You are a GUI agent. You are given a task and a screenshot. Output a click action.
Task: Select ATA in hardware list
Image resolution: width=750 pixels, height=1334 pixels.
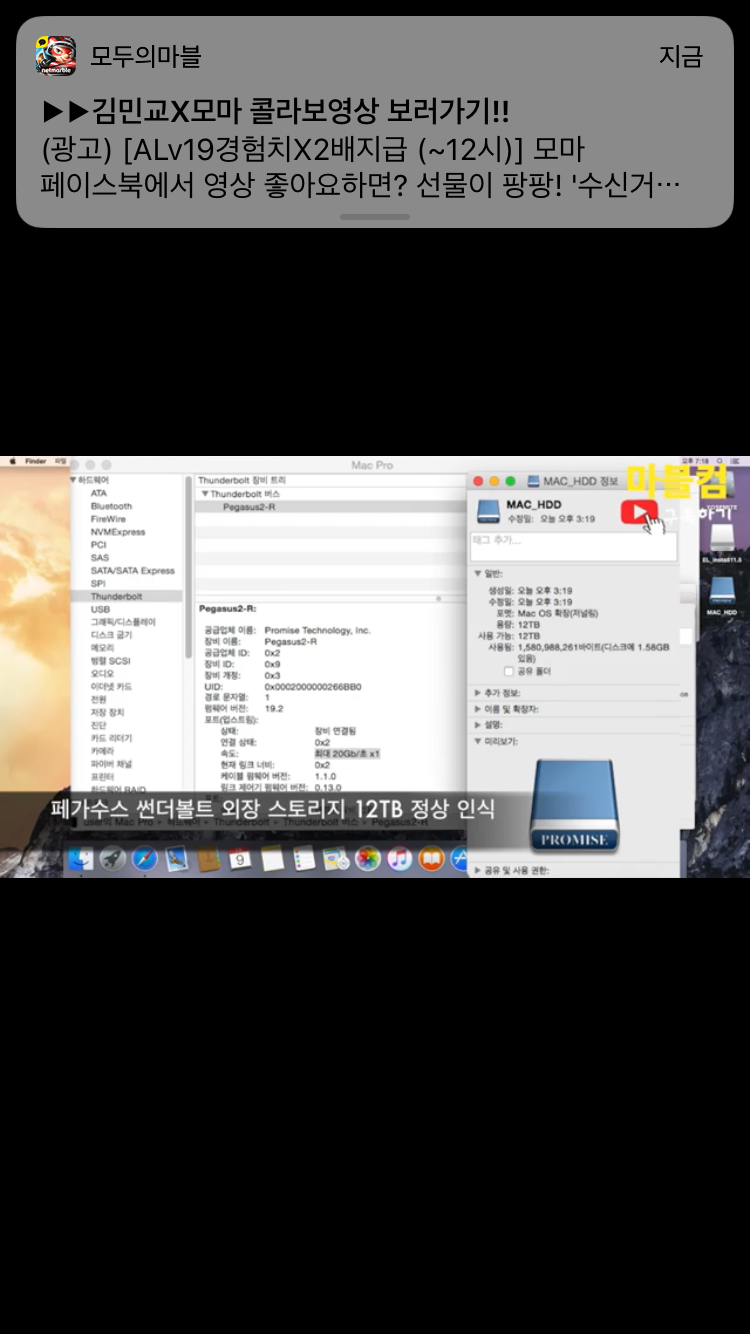[98, 493]
